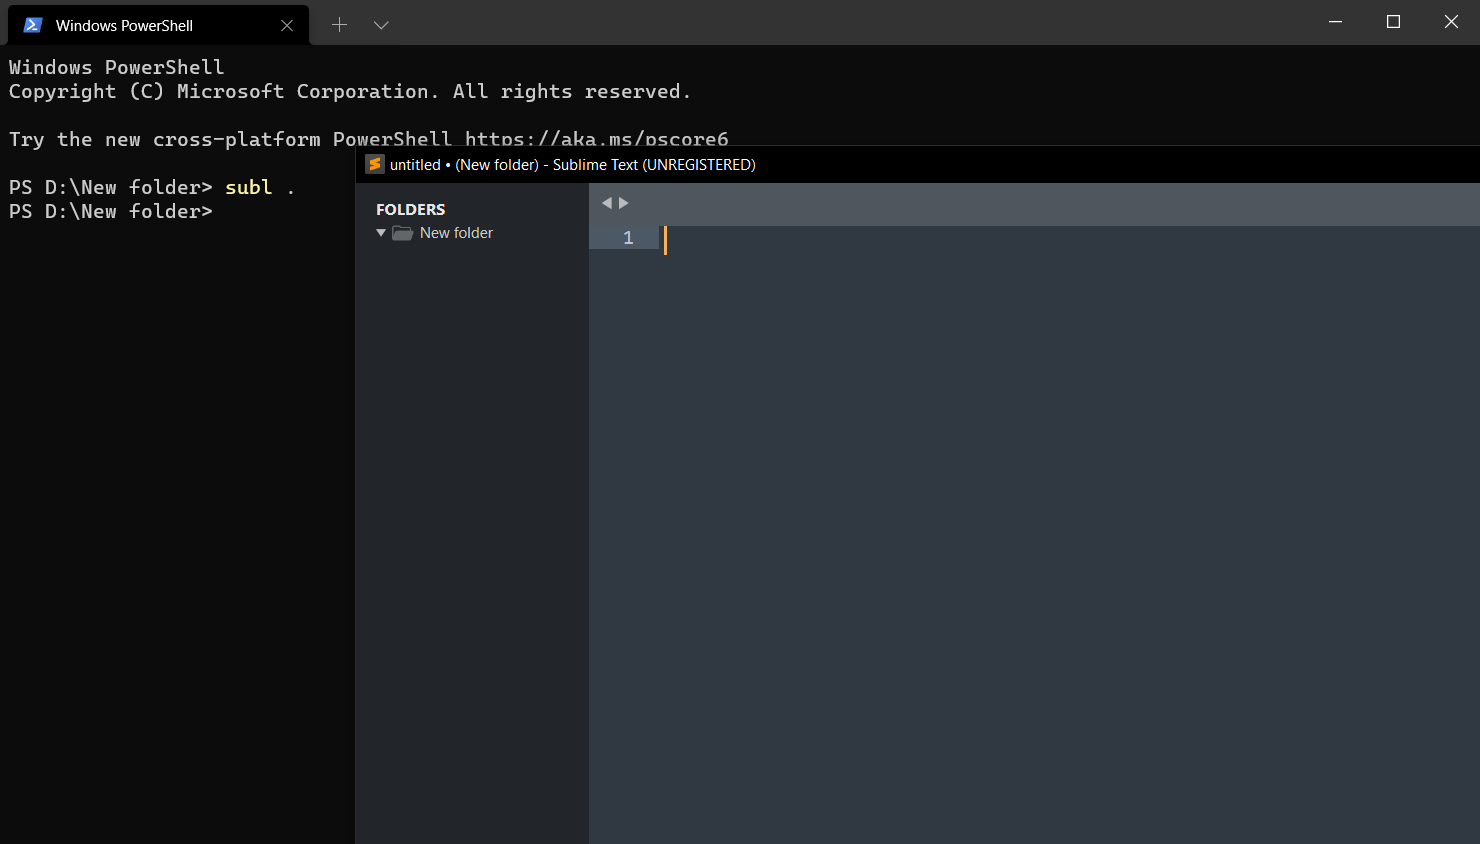
Task: Click the disclosure triangle next to New folder
Action: click(381, 232)
